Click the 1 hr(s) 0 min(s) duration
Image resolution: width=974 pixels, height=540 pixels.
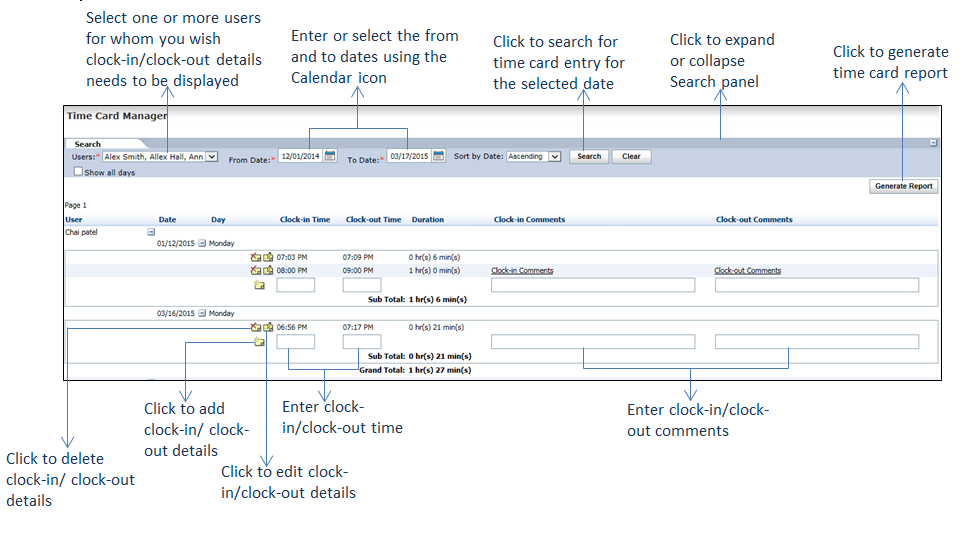[x=434, y=271]
